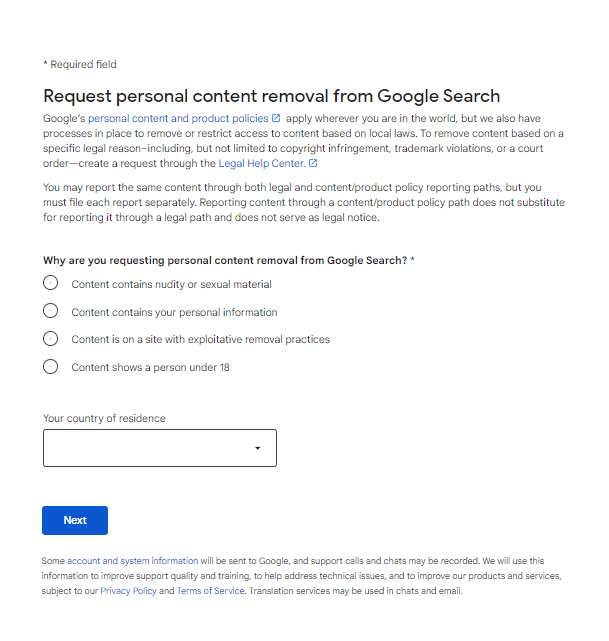Click the 'Your country of residence' label

104,418
